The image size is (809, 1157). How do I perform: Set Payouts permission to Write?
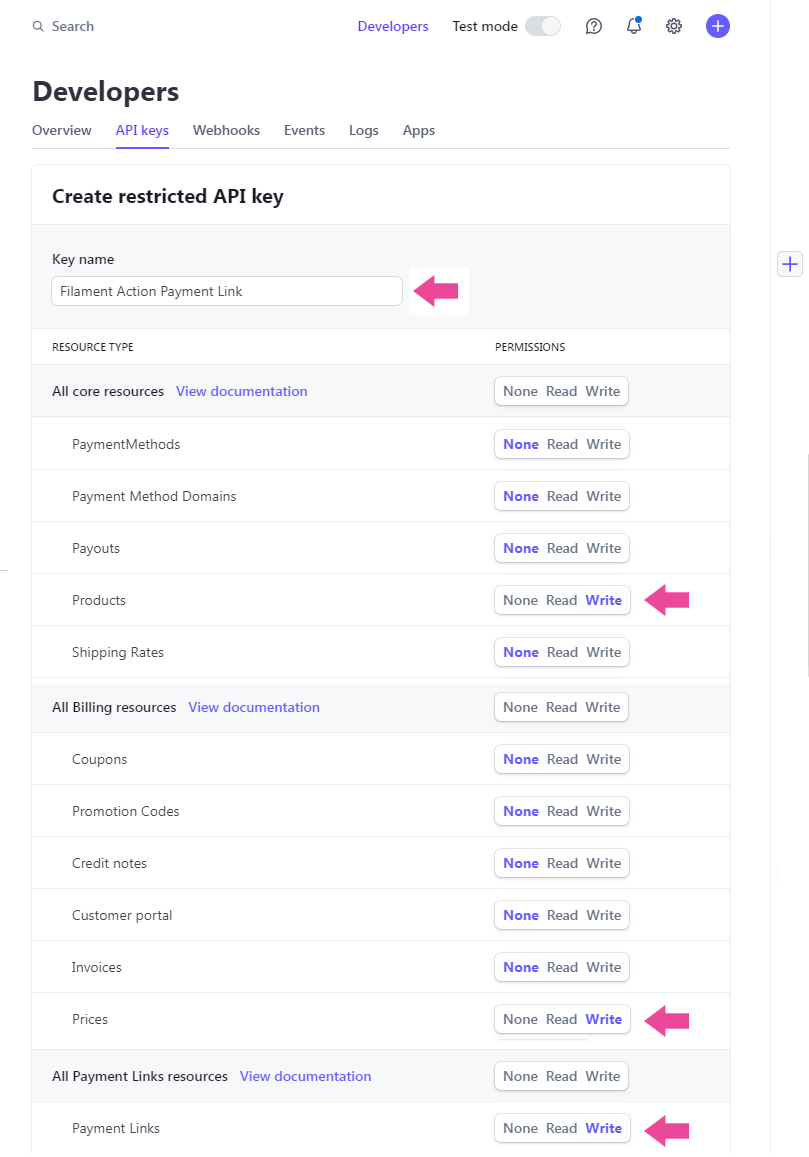point(604,548)
